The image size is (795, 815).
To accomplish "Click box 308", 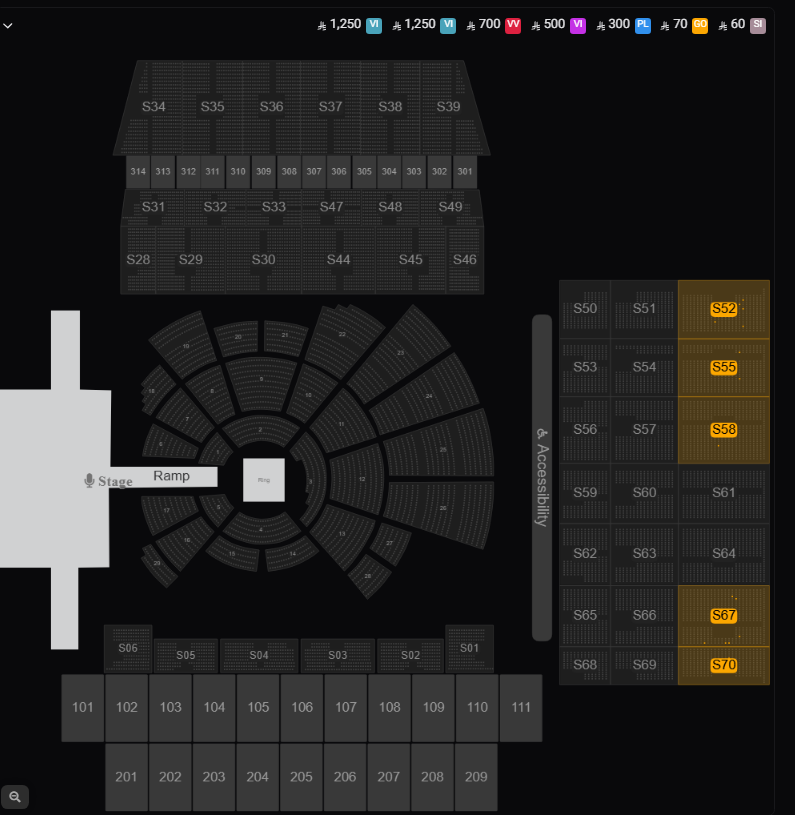I will (289, 172).
